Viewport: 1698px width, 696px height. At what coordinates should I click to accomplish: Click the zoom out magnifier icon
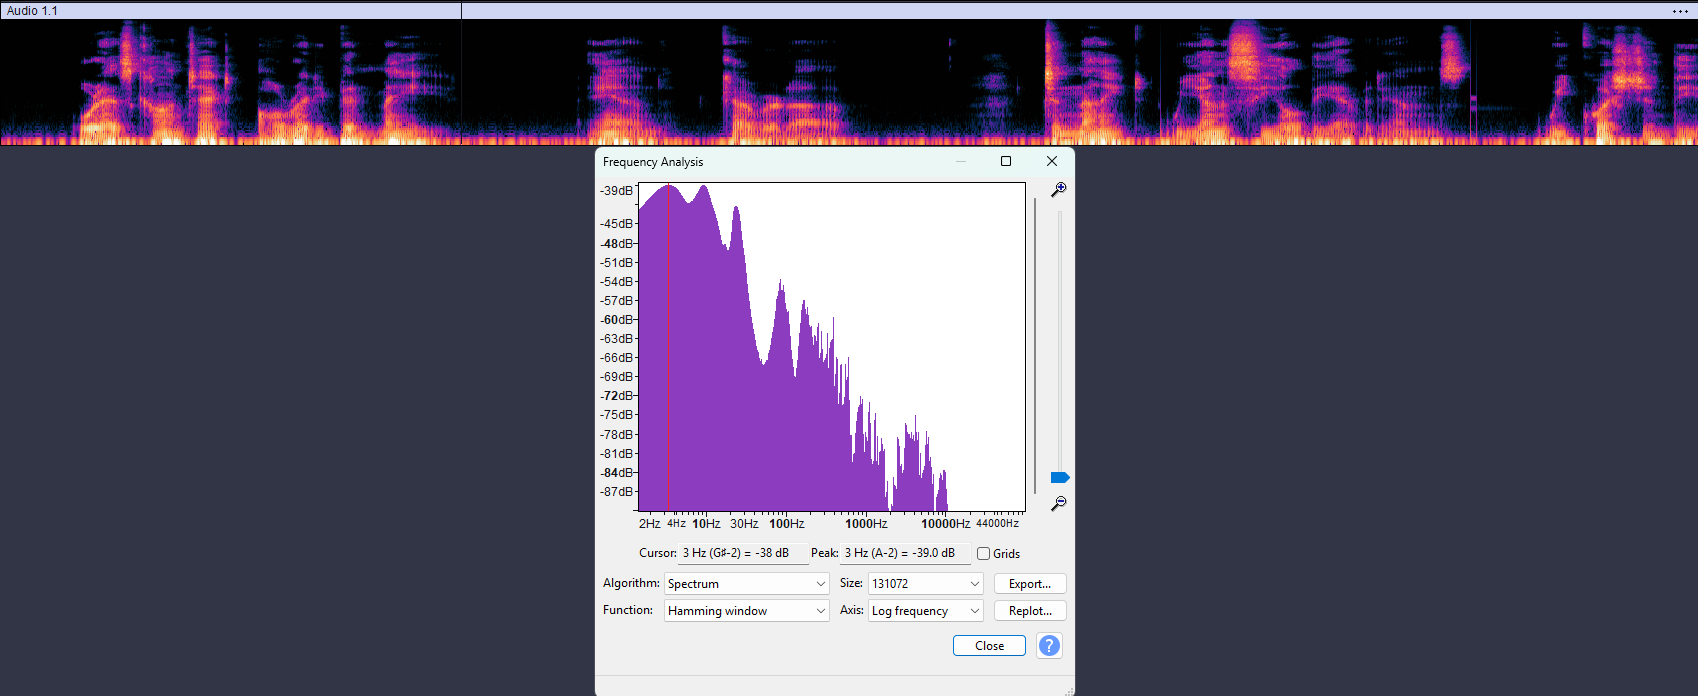pos(1059,503)
